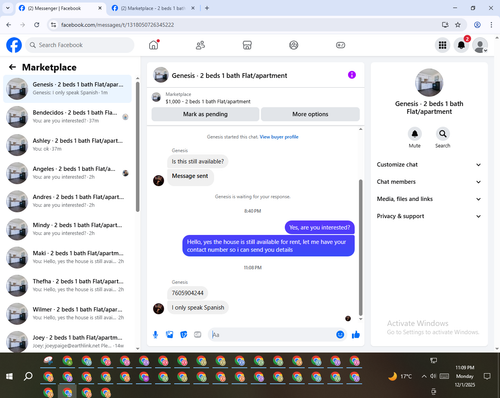
Task: Open the tab search dropdown arrow
Action: coord(8,8)
